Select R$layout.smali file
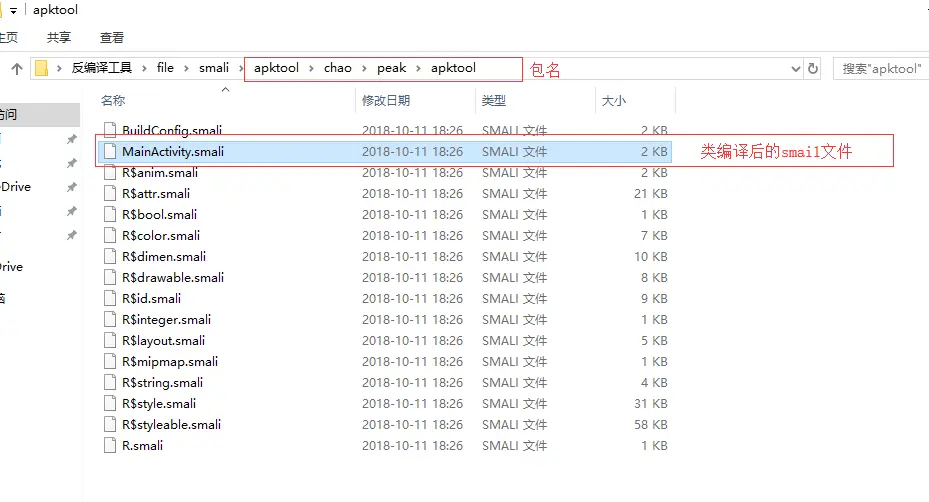 164,341
